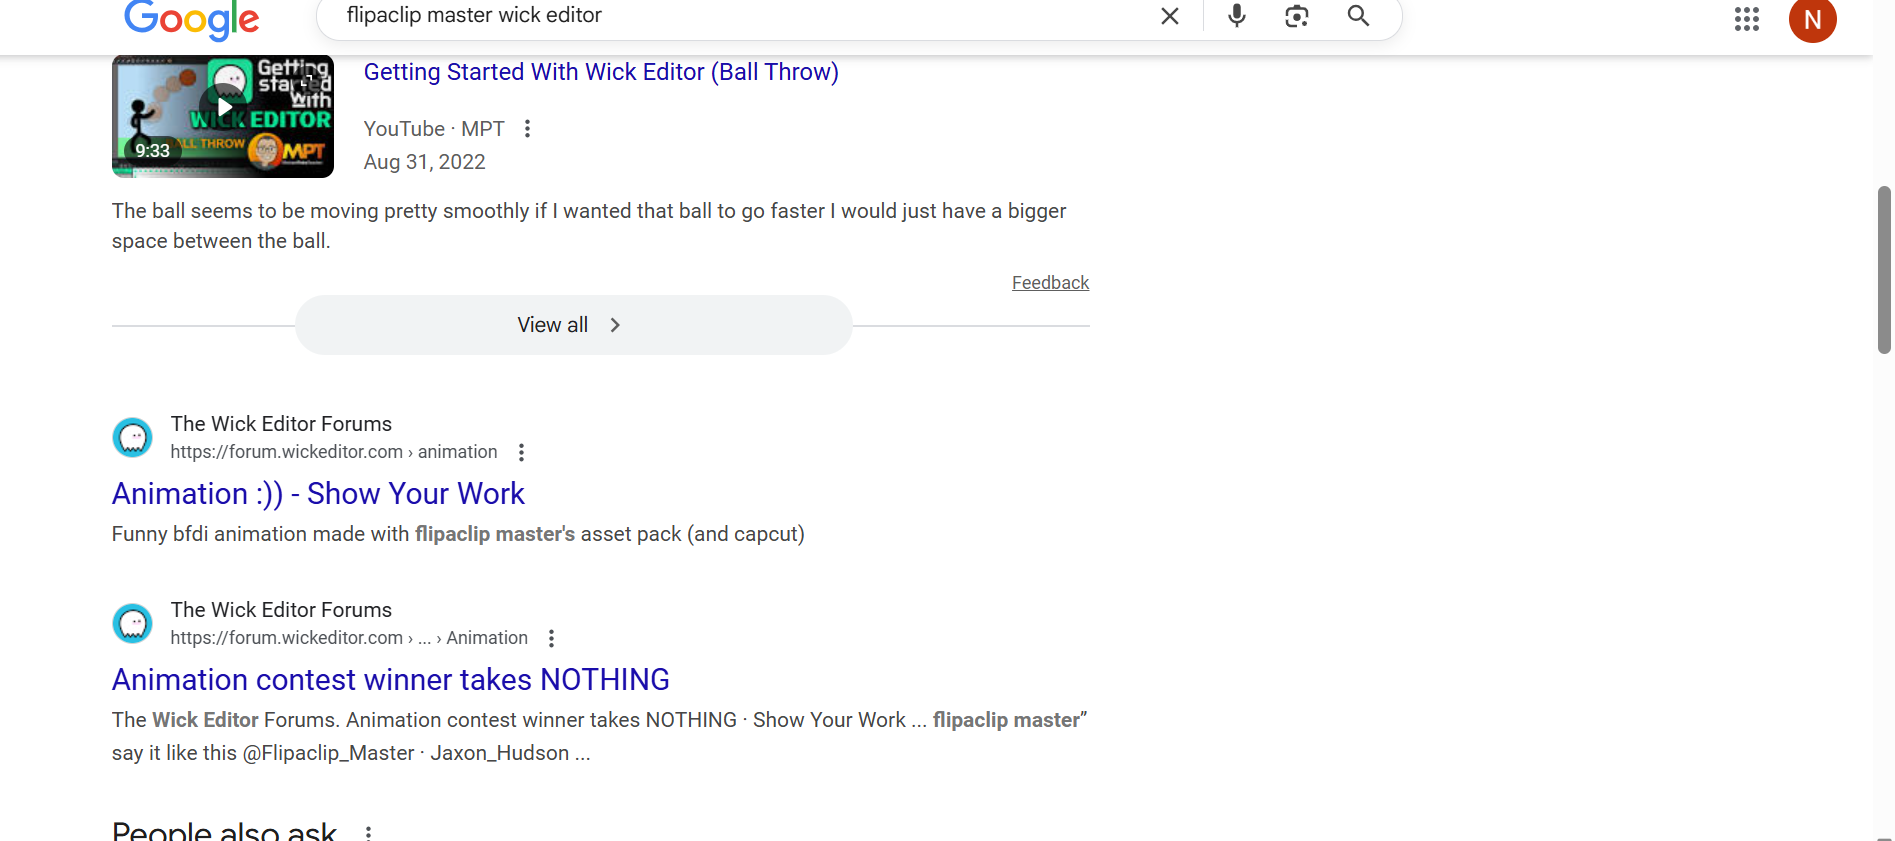1895x841 pixels.
Task: Click The Wick Editor Forums above contest winner
Action: coord(281,610)
